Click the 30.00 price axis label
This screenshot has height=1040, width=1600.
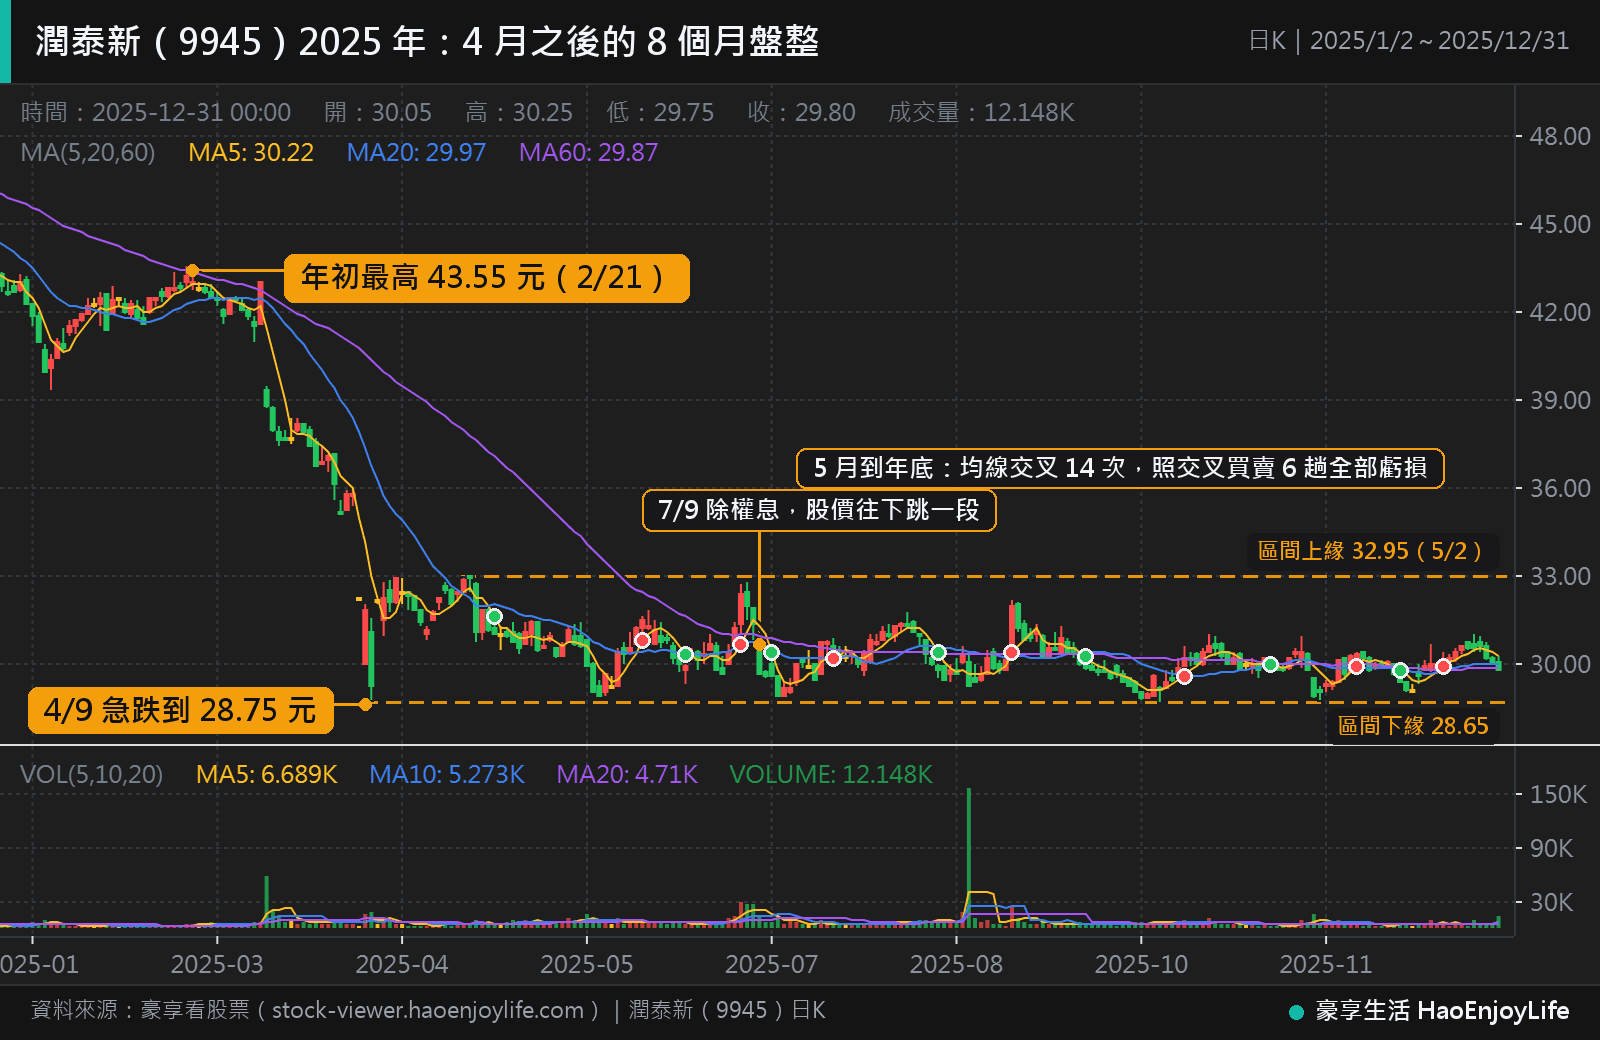[1559, 664]
